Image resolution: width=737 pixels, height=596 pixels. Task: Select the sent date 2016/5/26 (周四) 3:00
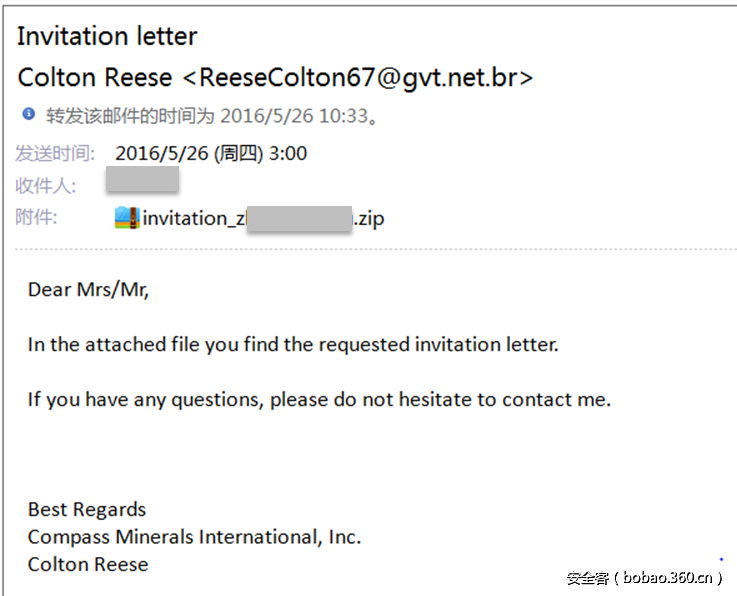click(x=211, y=153)
